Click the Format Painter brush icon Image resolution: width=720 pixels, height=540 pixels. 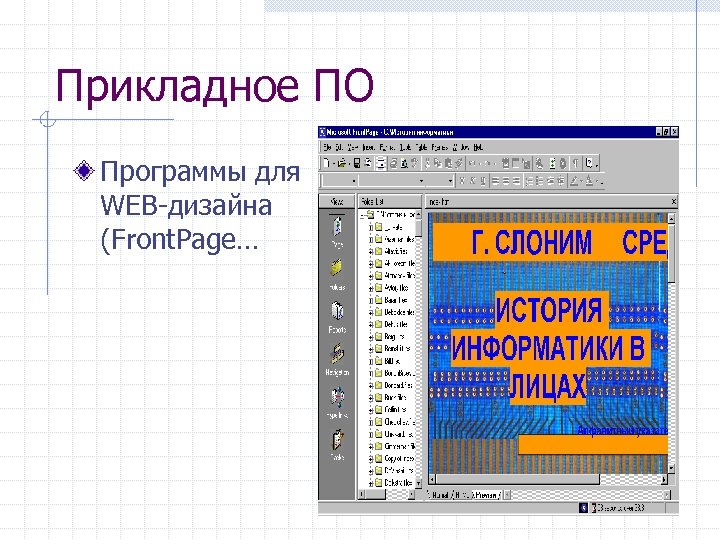coord(459,163)
